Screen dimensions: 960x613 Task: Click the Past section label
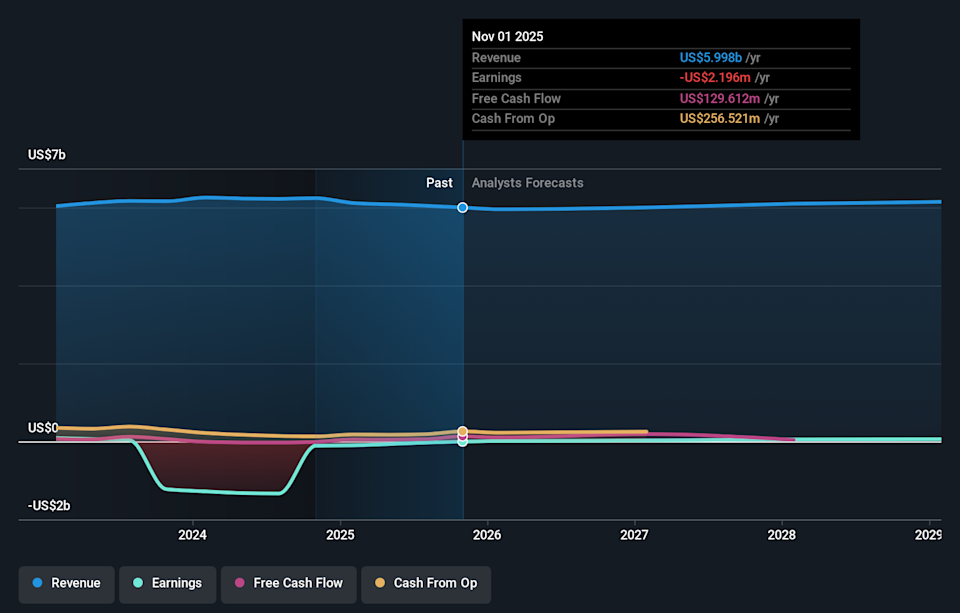[439, 183]
